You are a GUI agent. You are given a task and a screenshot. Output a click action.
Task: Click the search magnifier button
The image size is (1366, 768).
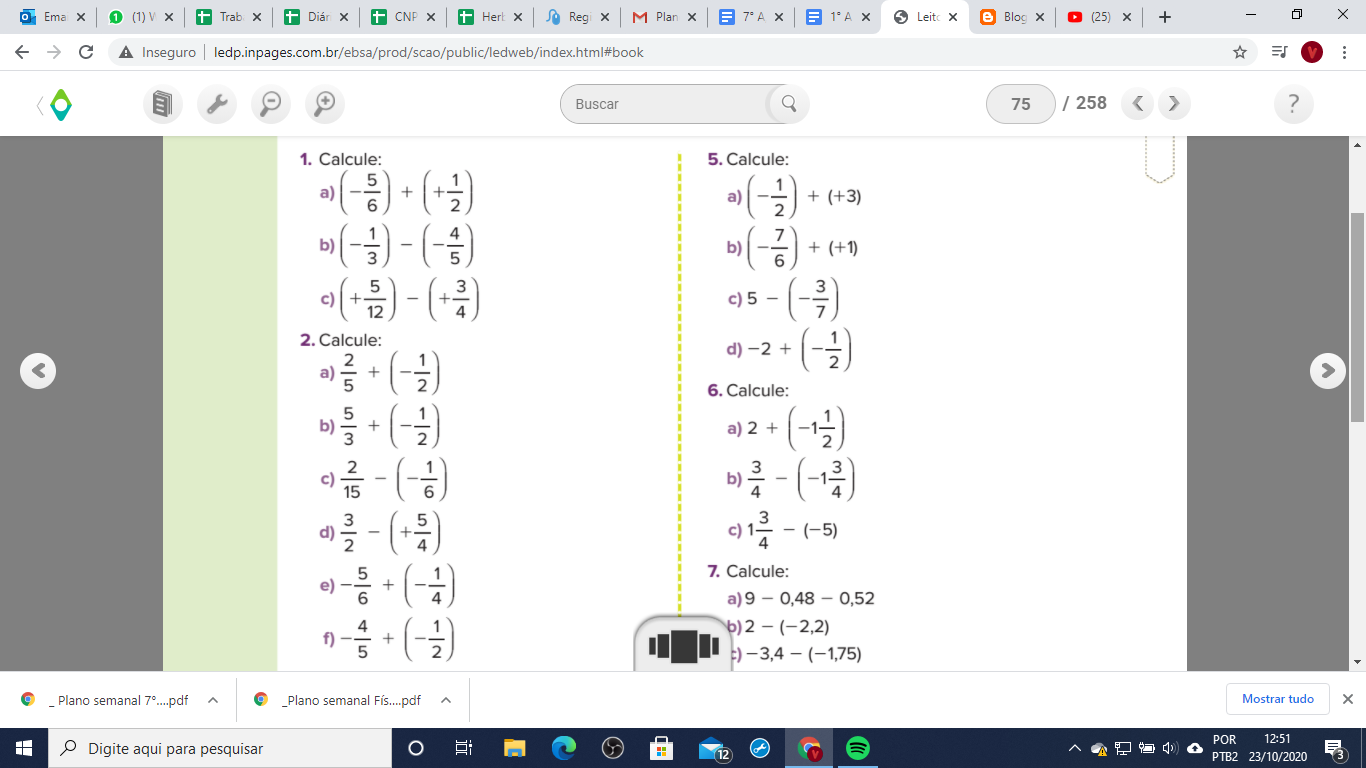(x=788, y=103)
